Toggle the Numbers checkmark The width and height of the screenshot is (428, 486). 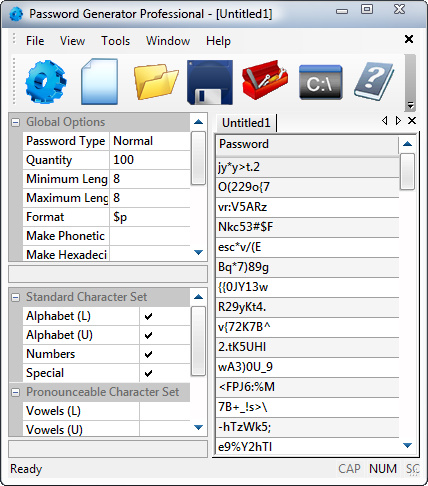pos(148,354)
